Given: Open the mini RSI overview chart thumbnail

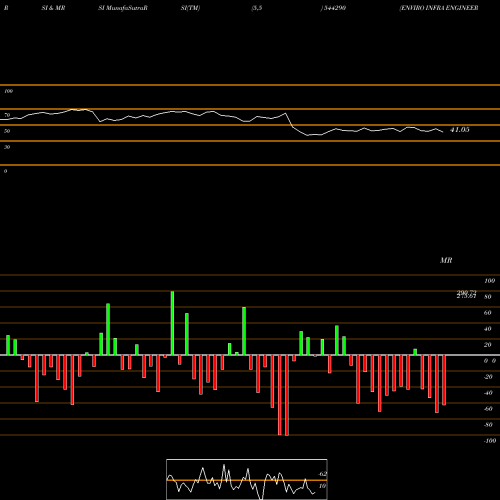Looking at the screenshot, I should [x=247, y=479].
